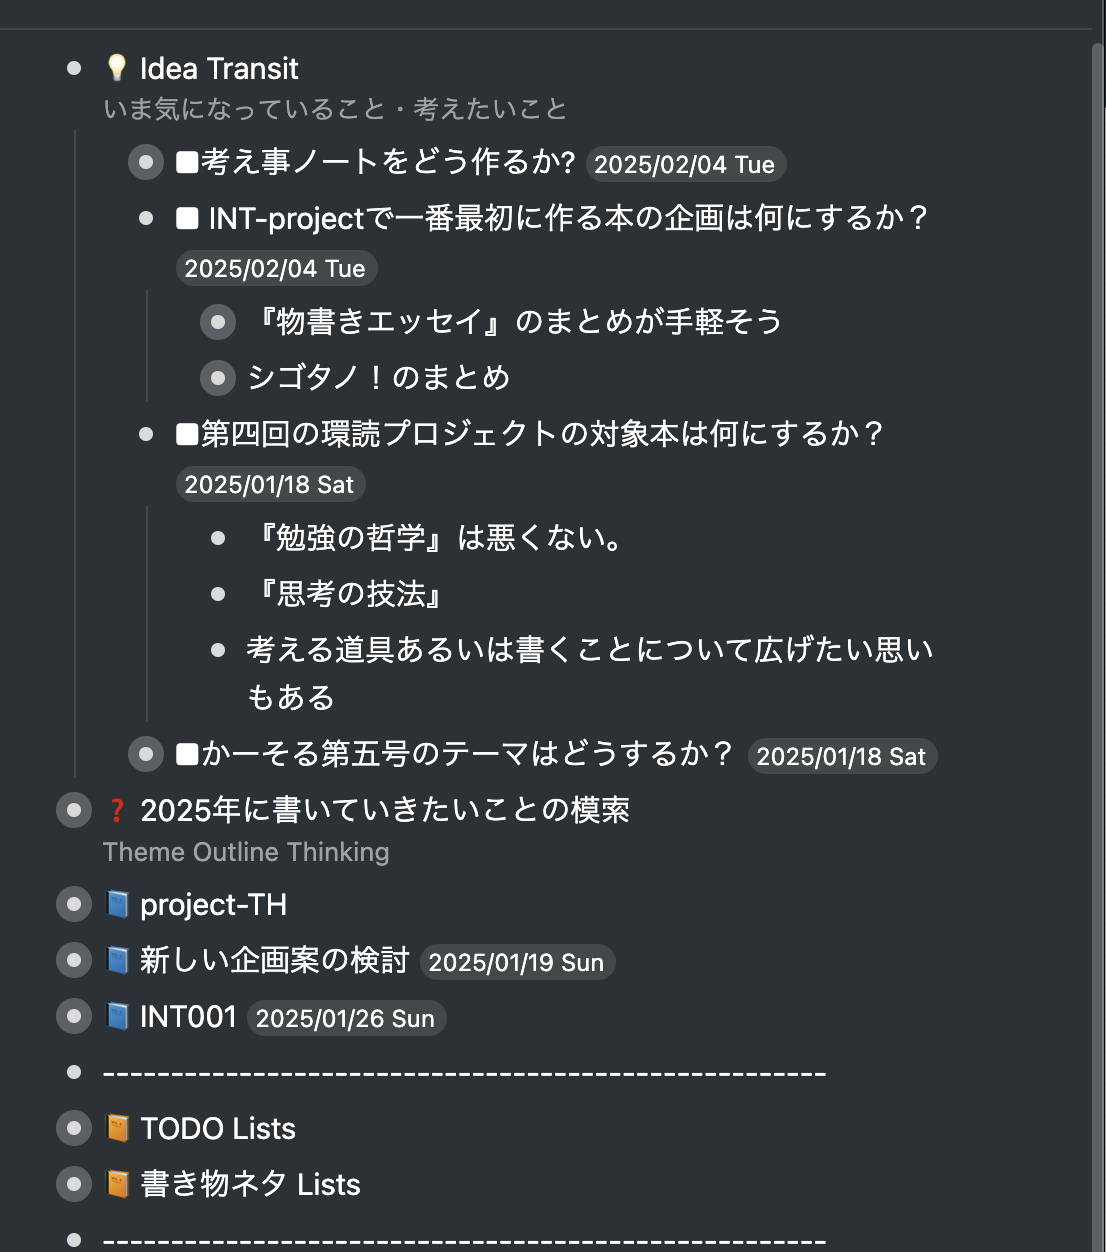Click the 2025/01/26 Sun date badge on INT001
This screenshot has width=1106, height=1252.
click(x=346, y=1018)
